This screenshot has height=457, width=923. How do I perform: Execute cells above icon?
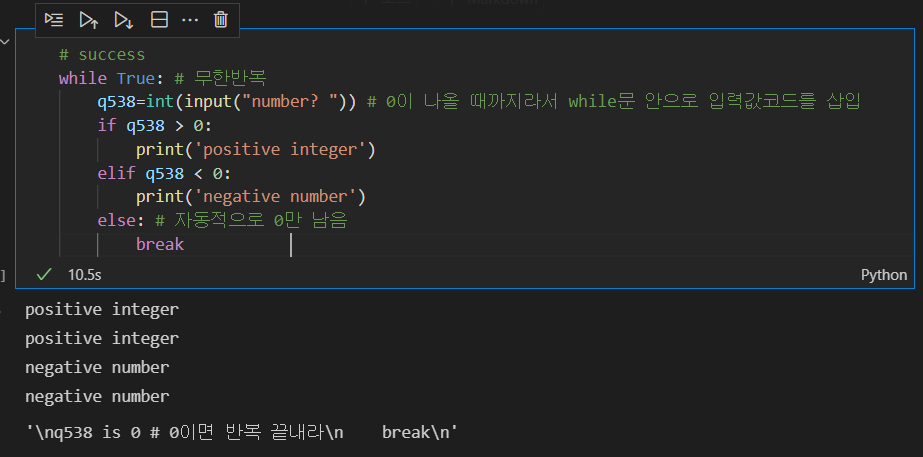(89, 20)
